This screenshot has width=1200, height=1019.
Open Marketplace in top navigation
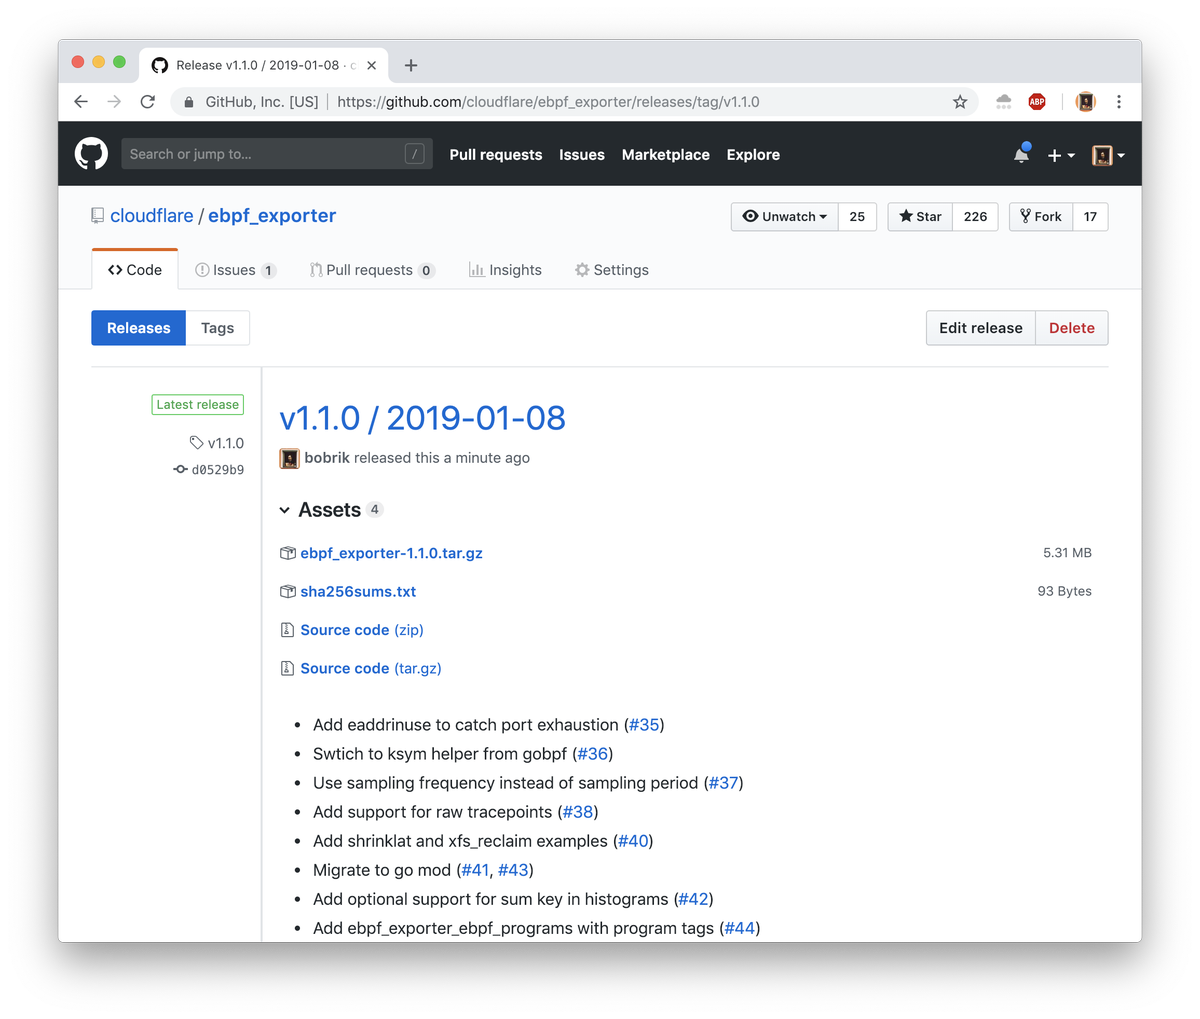[666, 155]
